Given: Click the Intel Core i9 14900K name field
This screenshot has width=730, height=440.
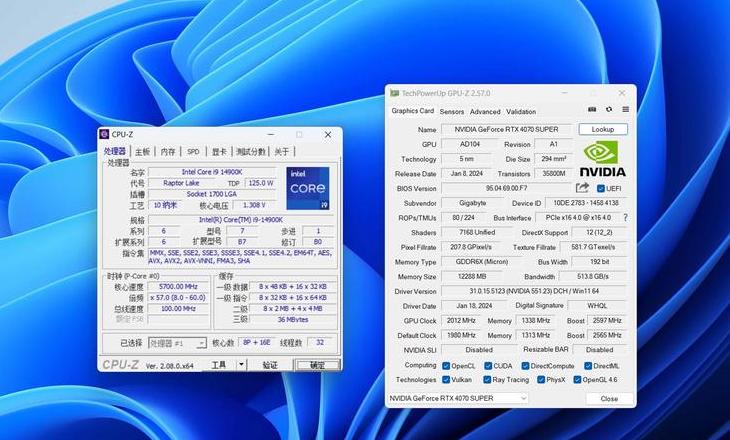Looking at the screenshot, I should (212, 172).
